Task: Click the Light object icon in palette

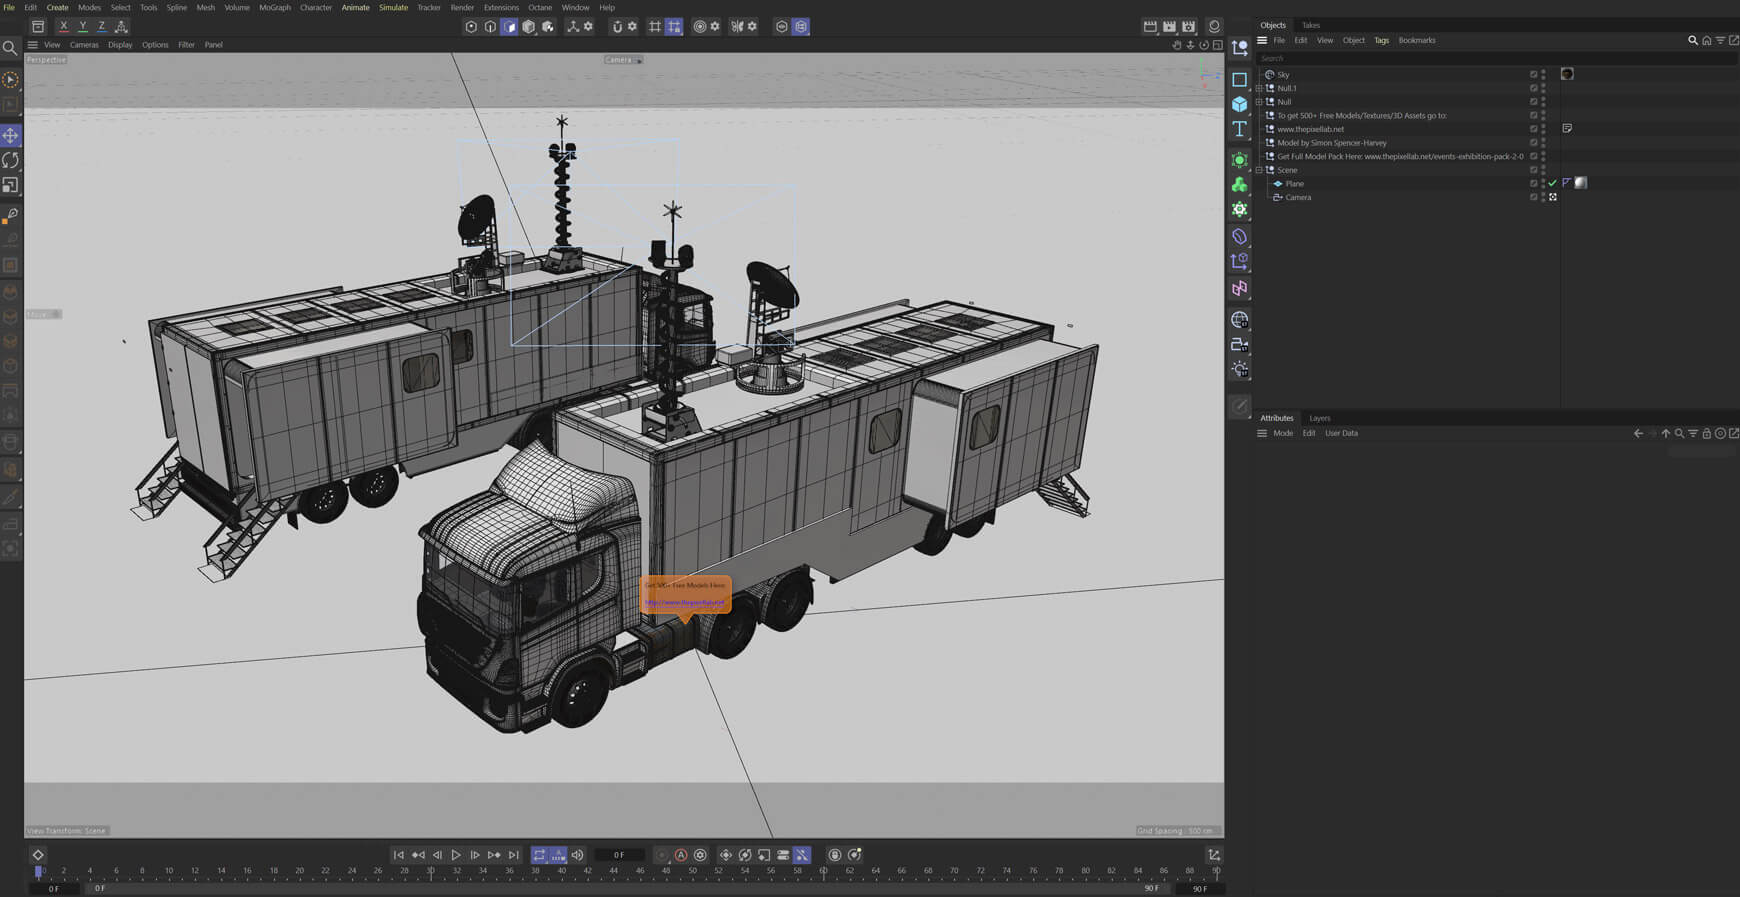Action: click(1240, 369)
